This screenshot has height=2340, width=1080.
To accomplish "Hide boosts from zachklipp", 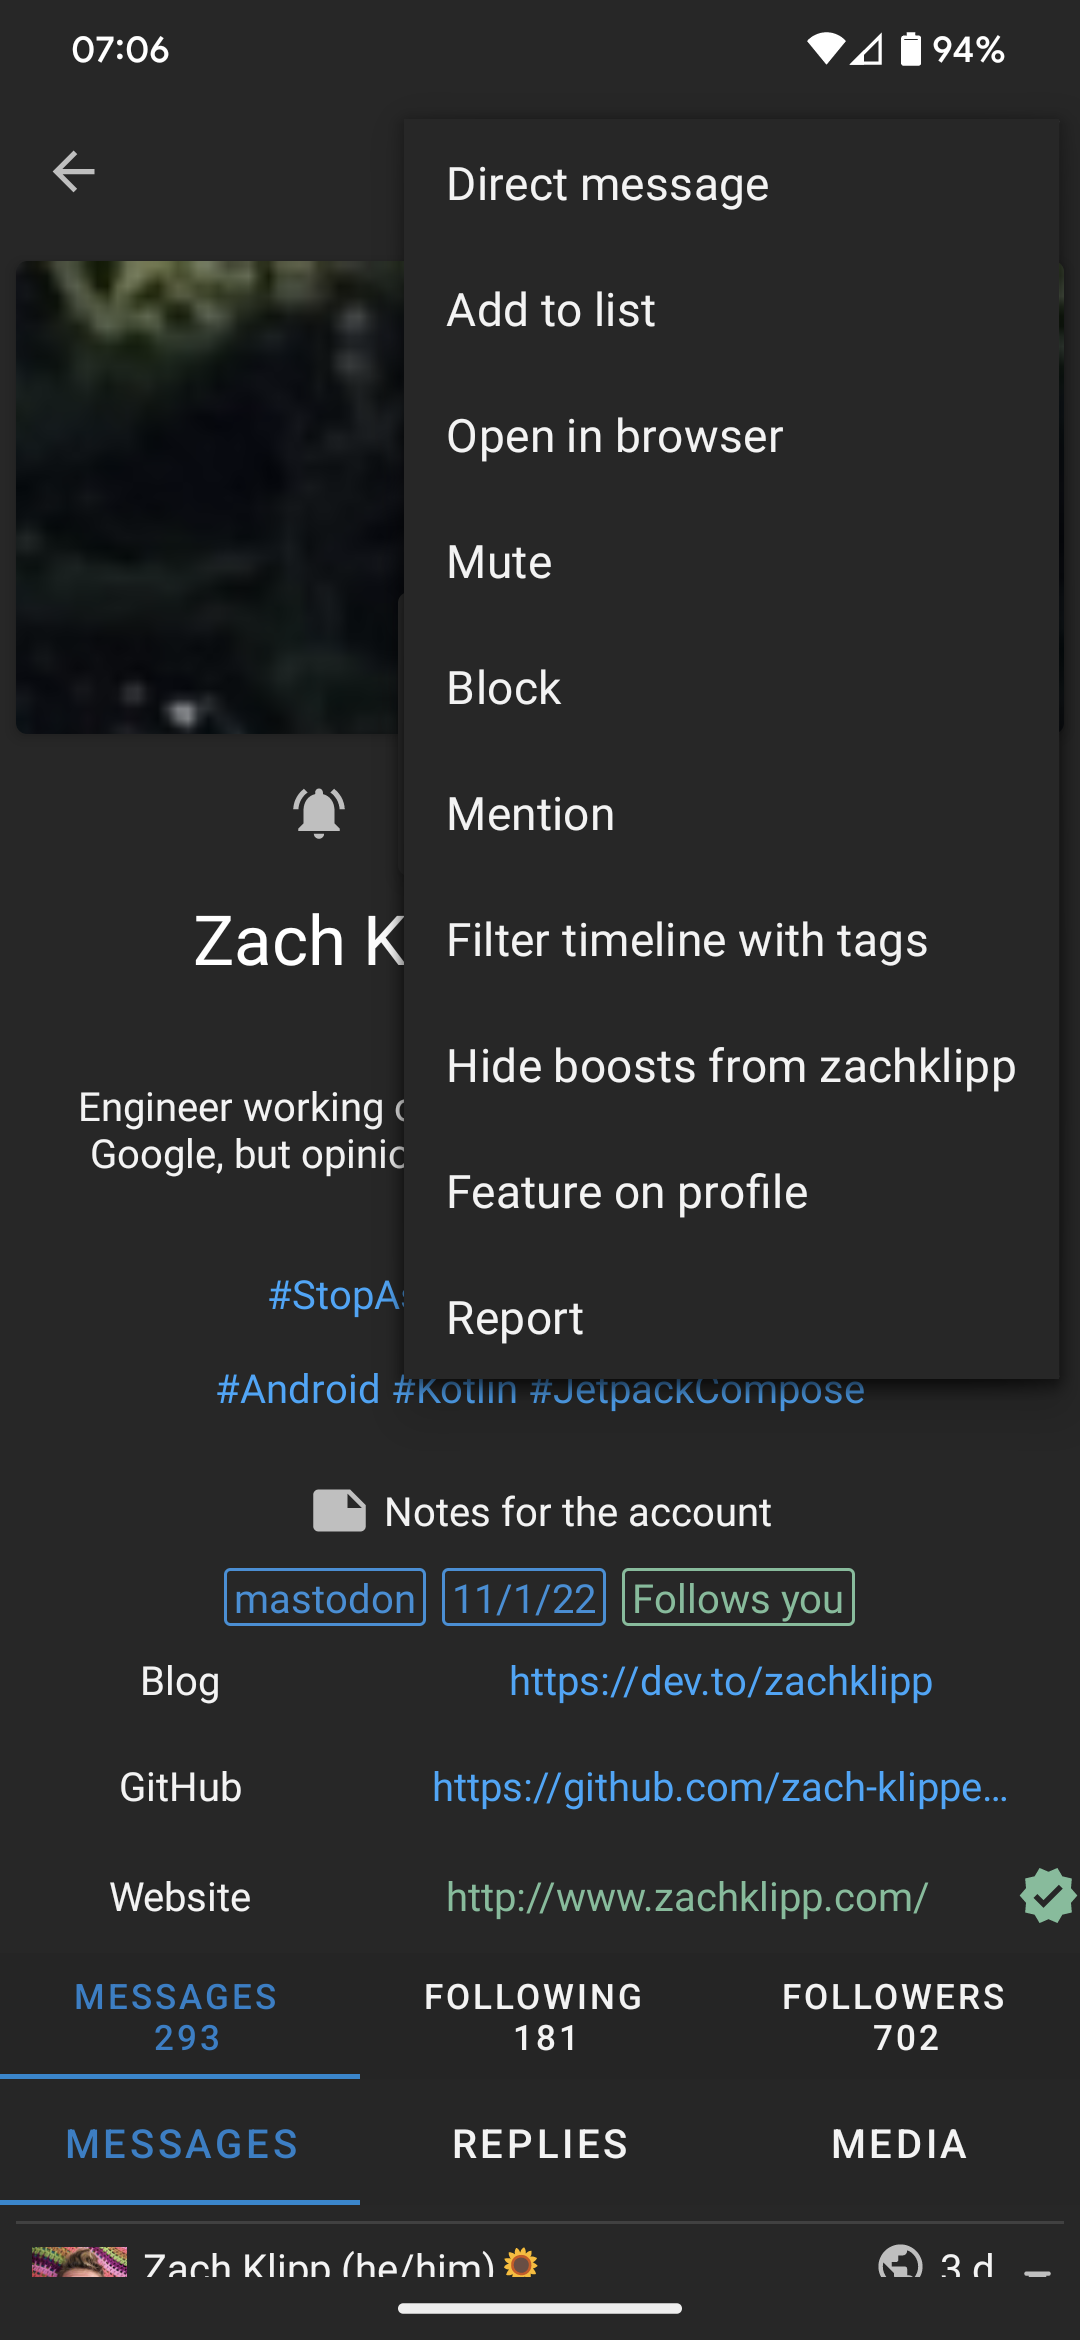I will click(731, 1065).
